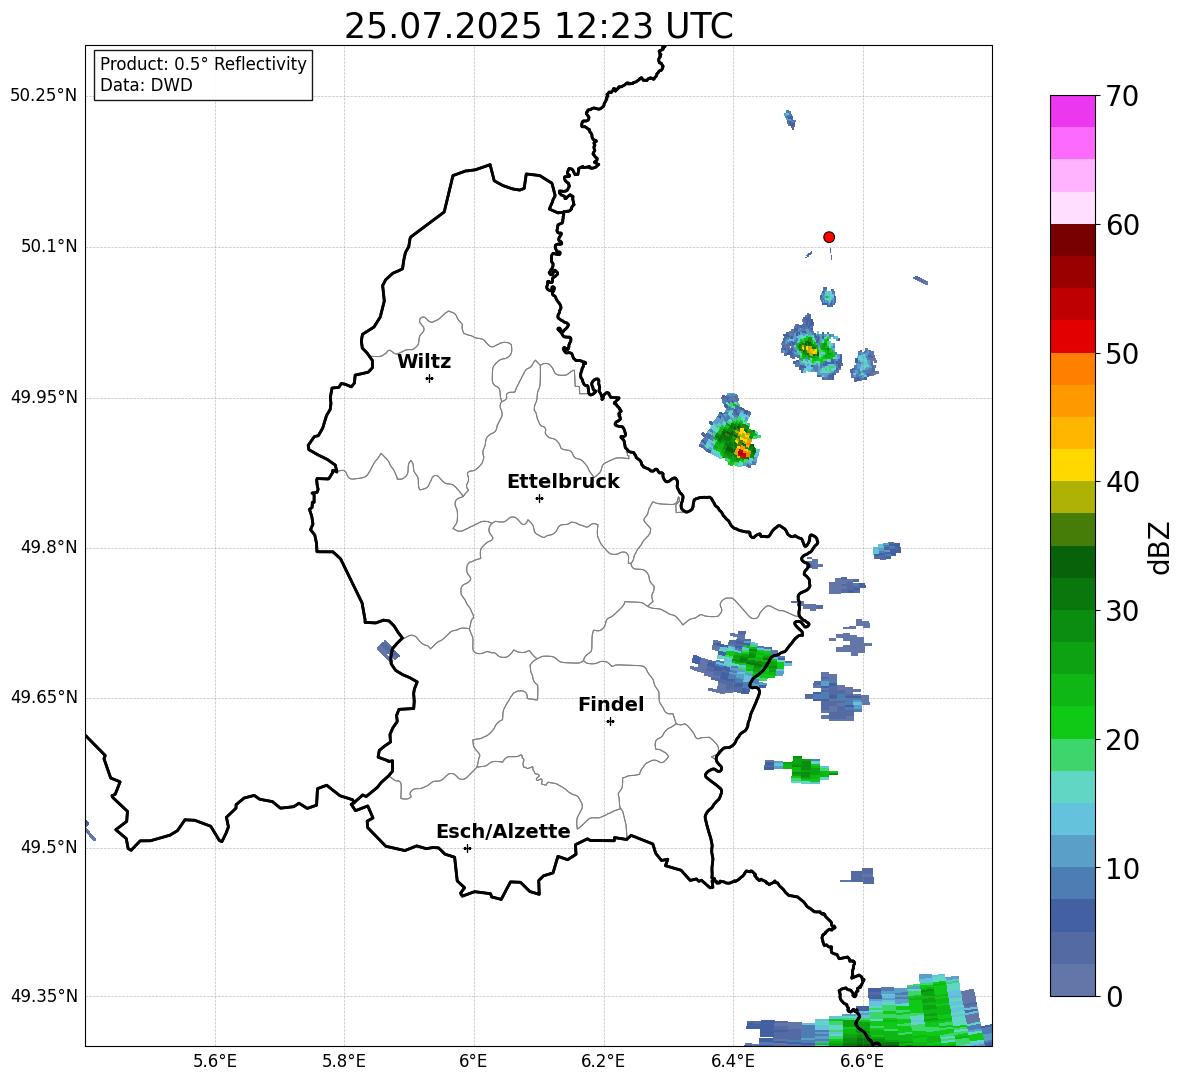The image size is (1184, 1081).
Task: Click the 6.6°E longitude label
Action: (x=862, y=1061)
